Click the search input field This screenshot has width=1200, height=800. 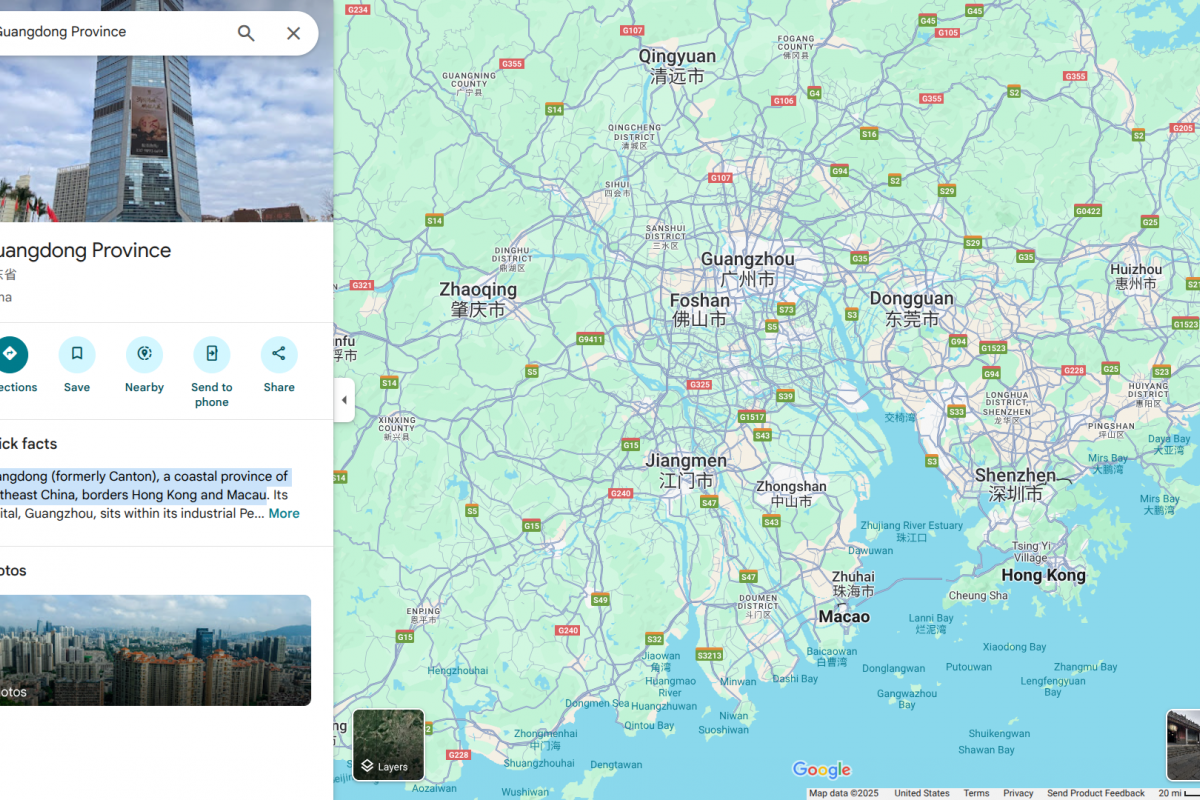[110, 32]
